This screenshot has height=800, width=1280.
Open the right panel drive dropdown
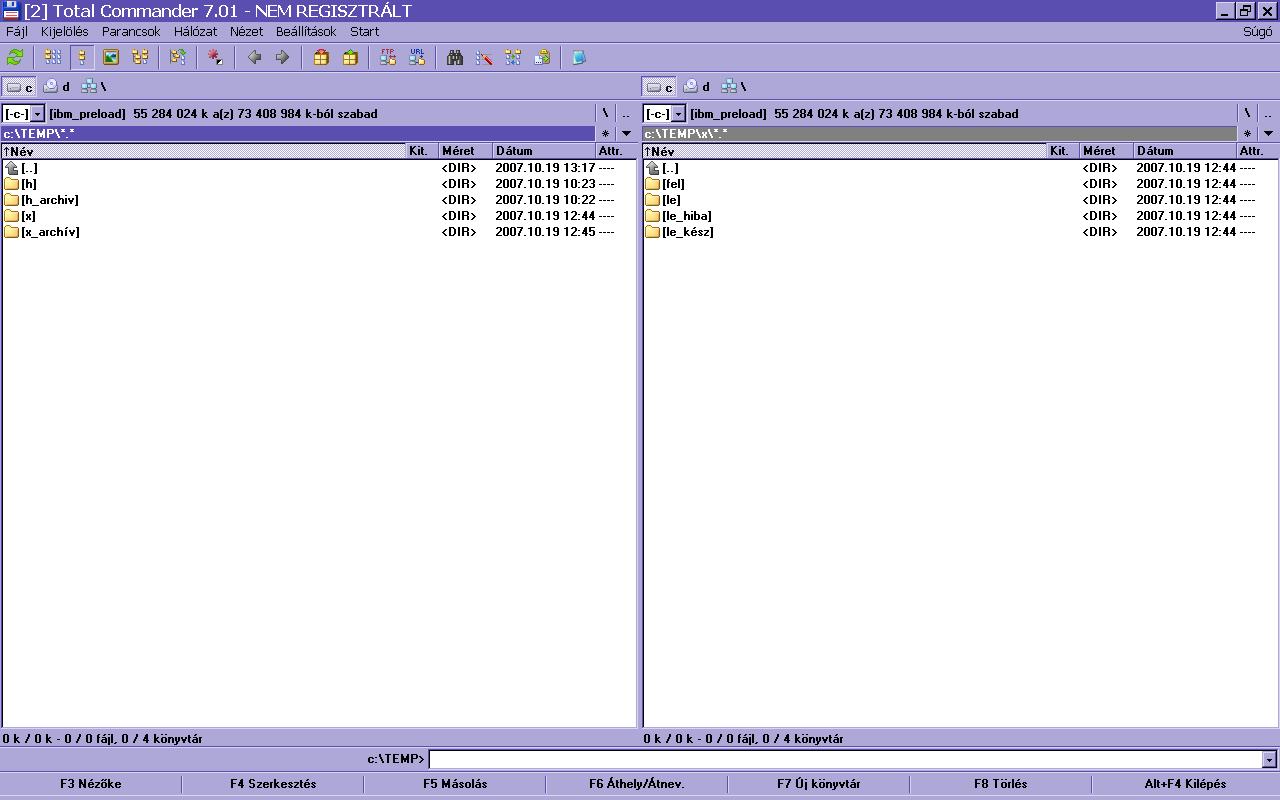coord(678,114)
